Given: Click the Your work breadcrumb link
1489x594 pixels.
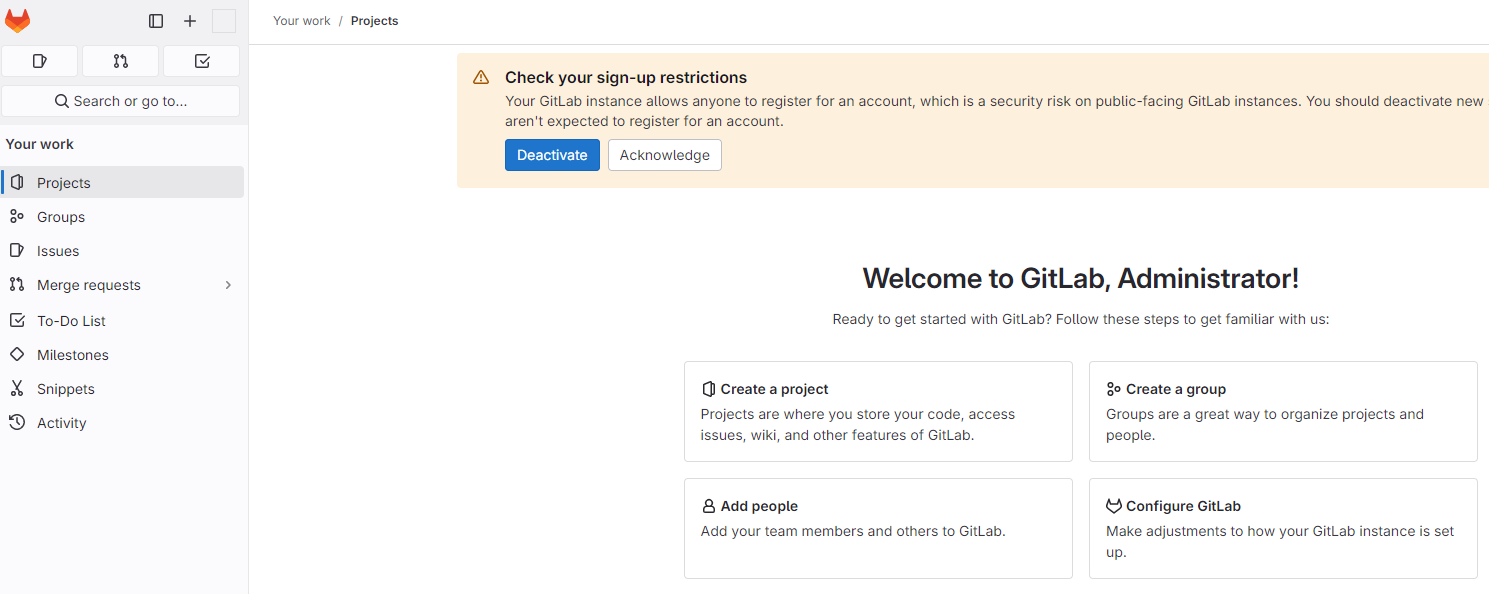Looking at the screenshot, I should pyautogui.click(x=302, y=21).
